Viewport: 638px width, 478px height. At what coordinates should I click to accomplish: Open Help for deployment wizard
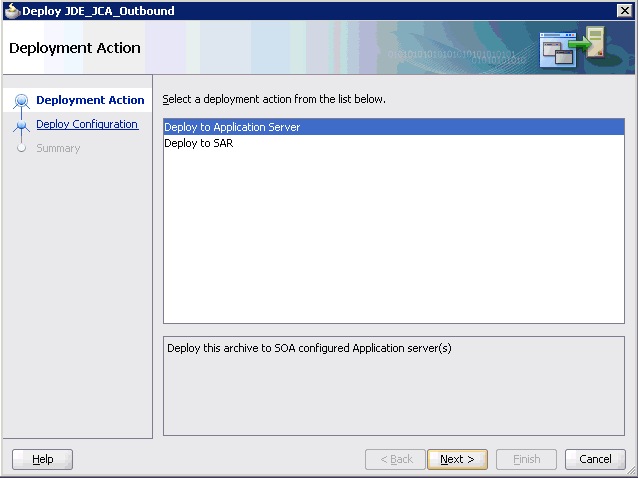tap(42, 459)
